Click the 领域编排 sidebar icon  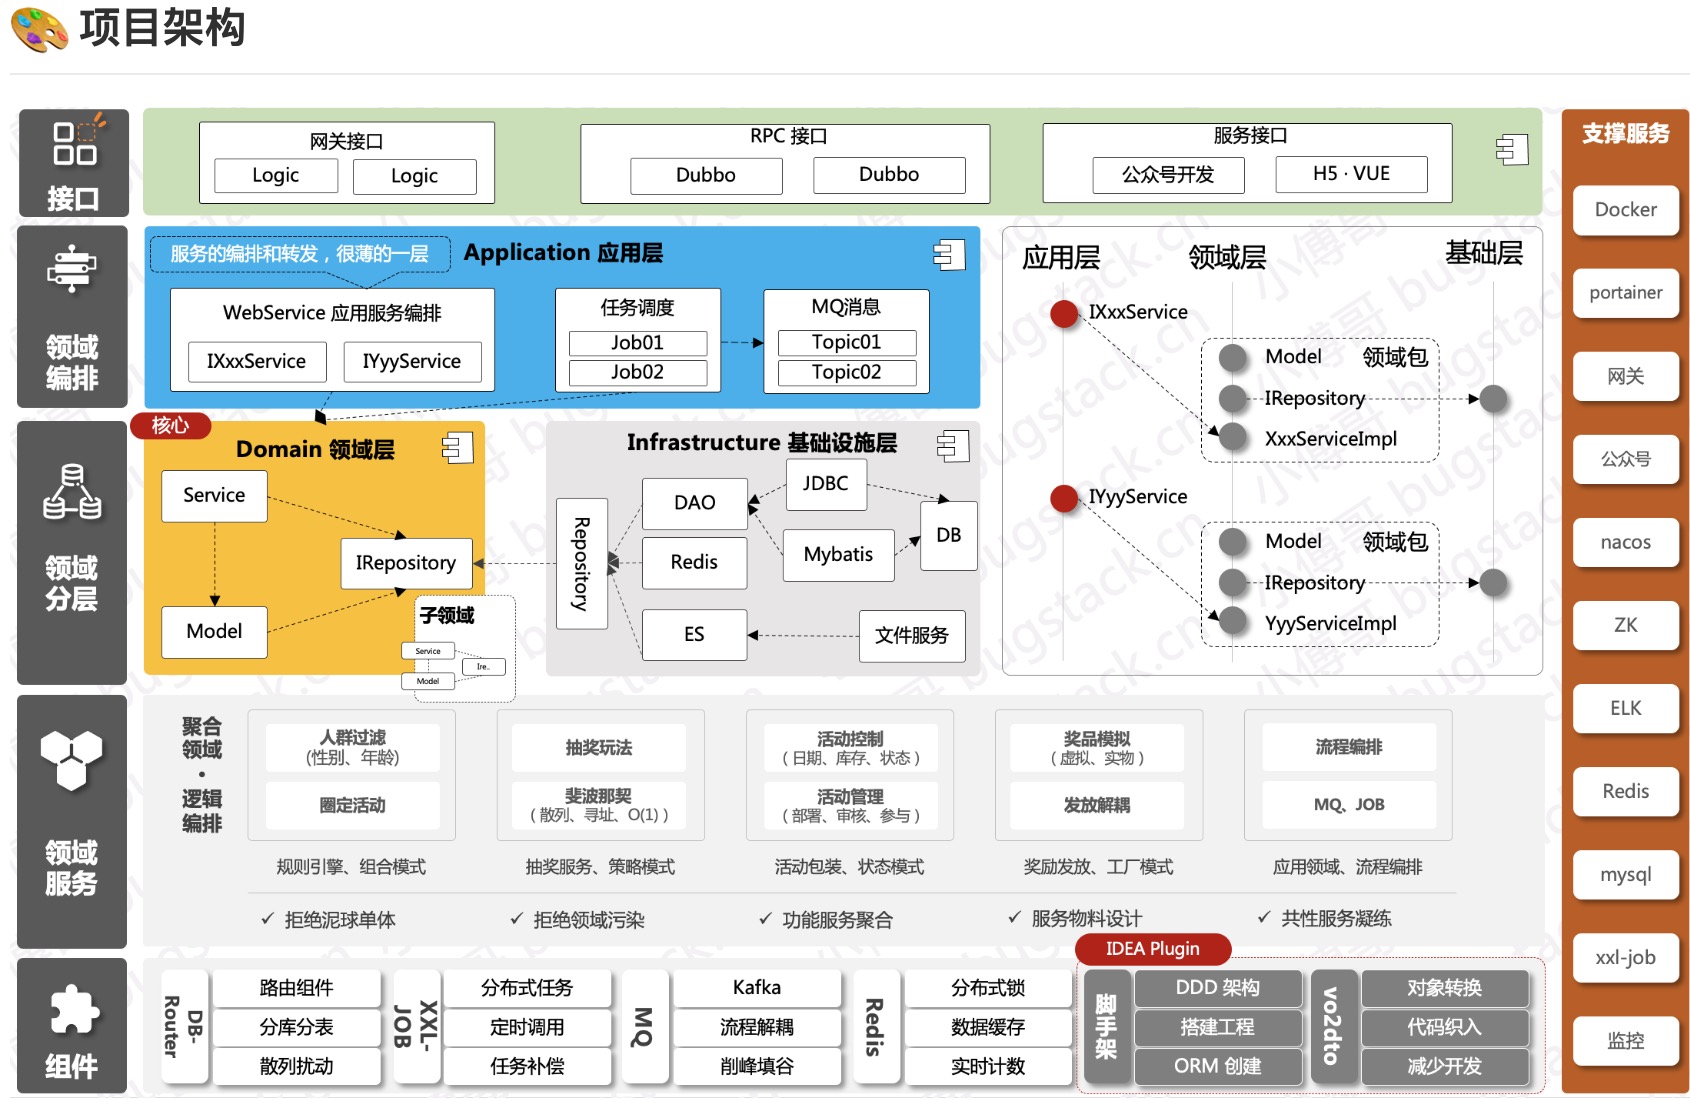coord(72,269)
